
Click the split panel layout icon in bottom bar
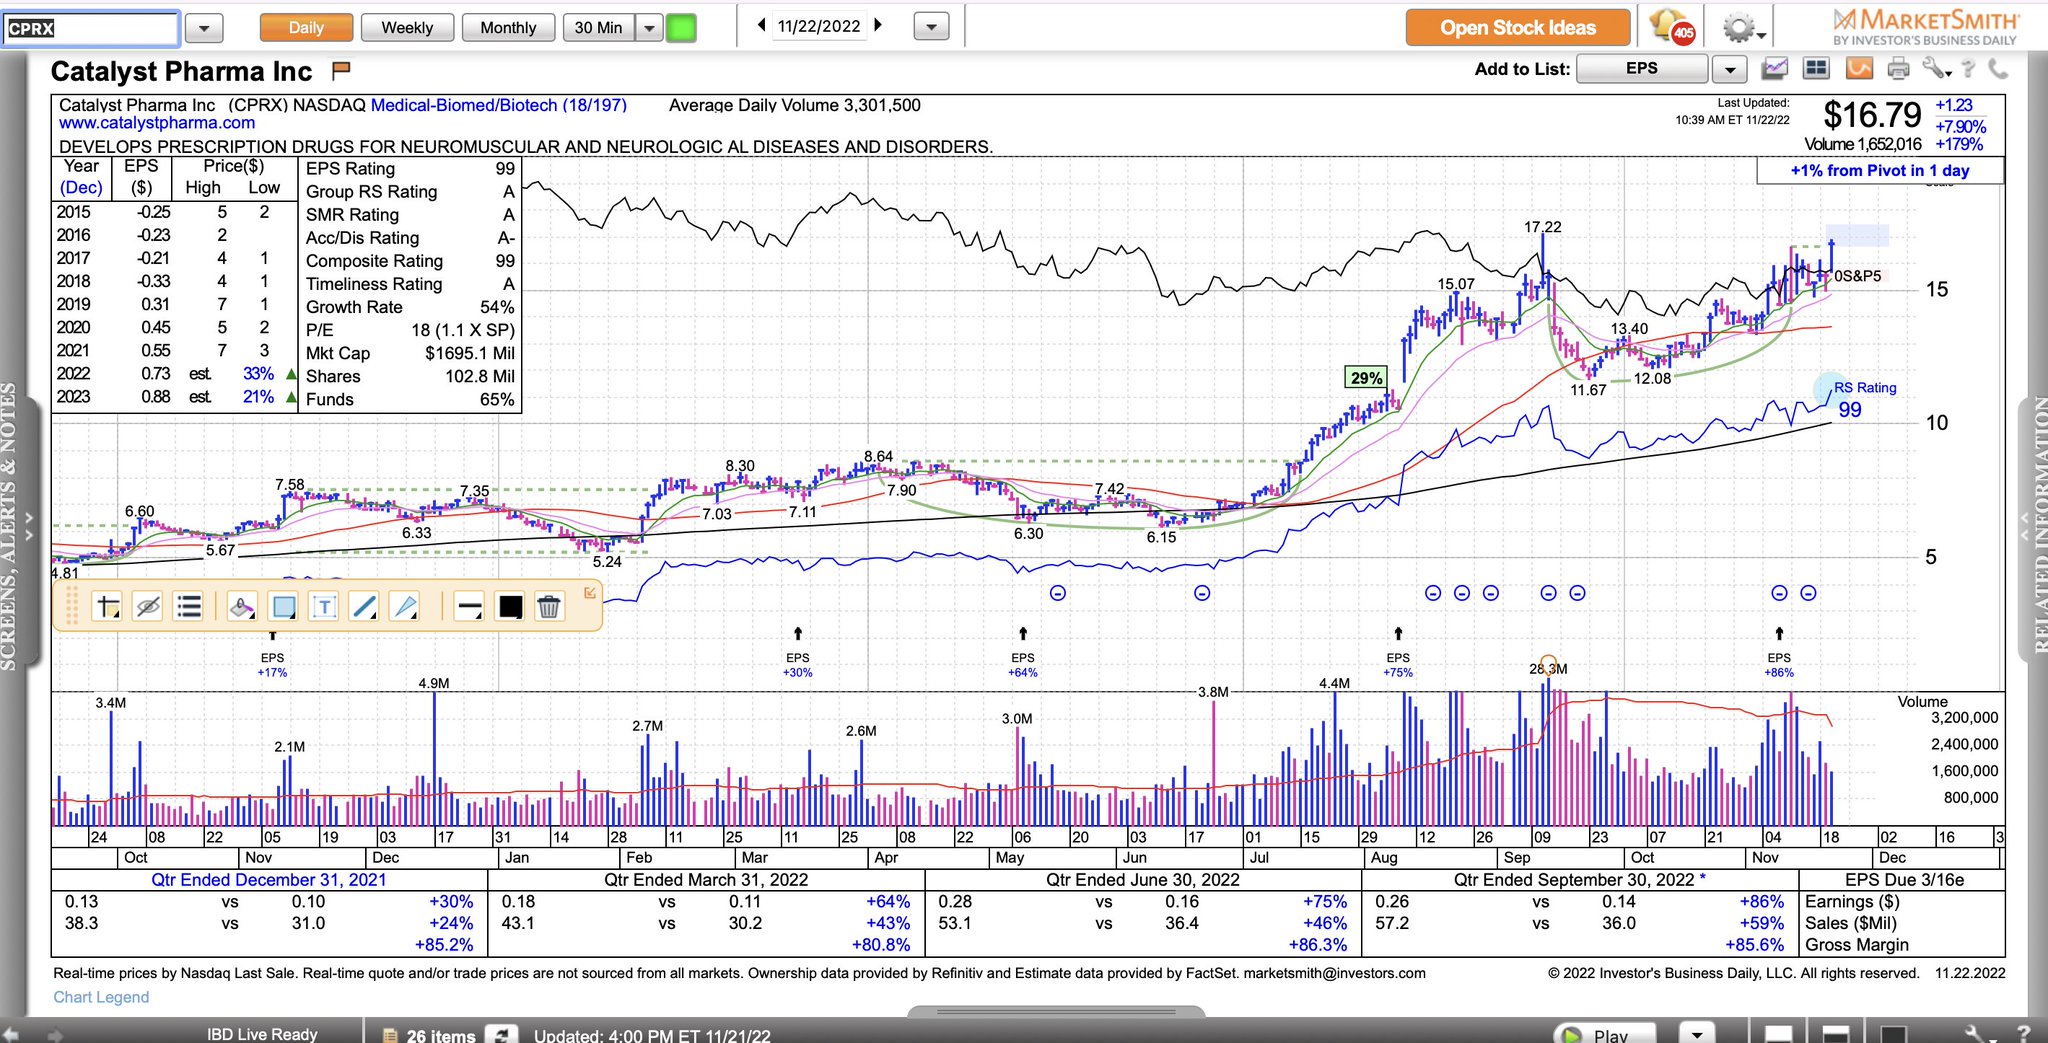1836,1033
